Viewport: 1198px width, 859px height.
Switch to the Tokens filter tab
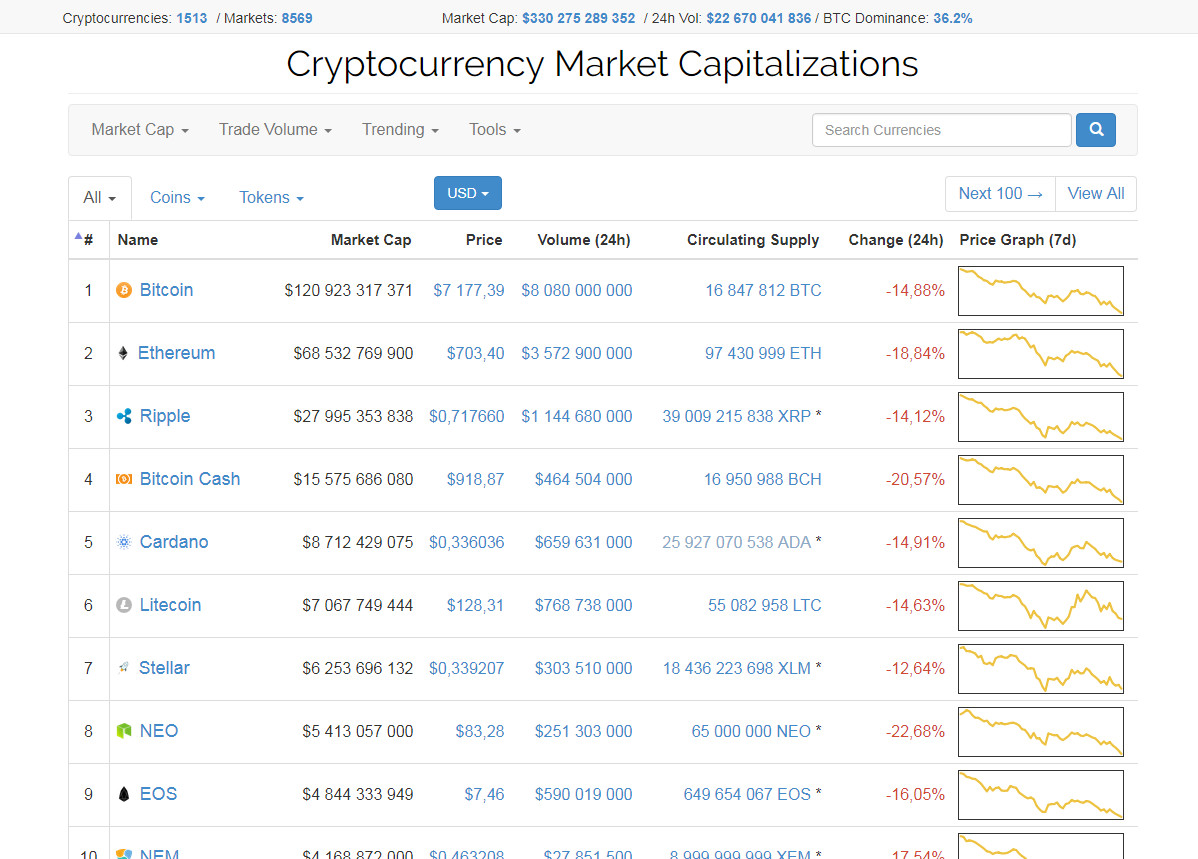coord(271,198)
